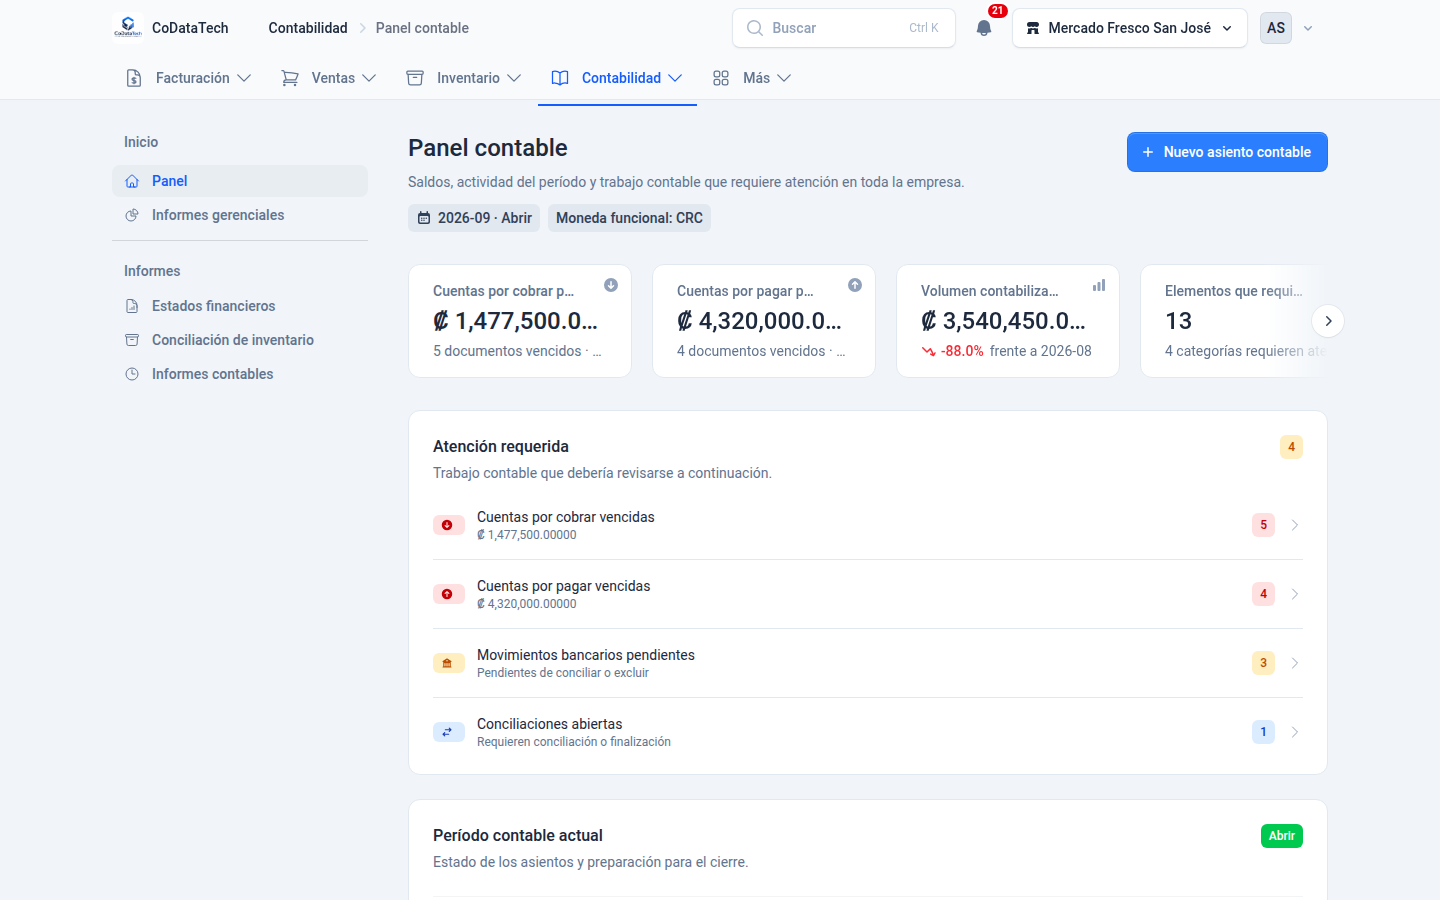Click the Más grid icon
This screenshot has width=1440, height=900.
point(721,78)
